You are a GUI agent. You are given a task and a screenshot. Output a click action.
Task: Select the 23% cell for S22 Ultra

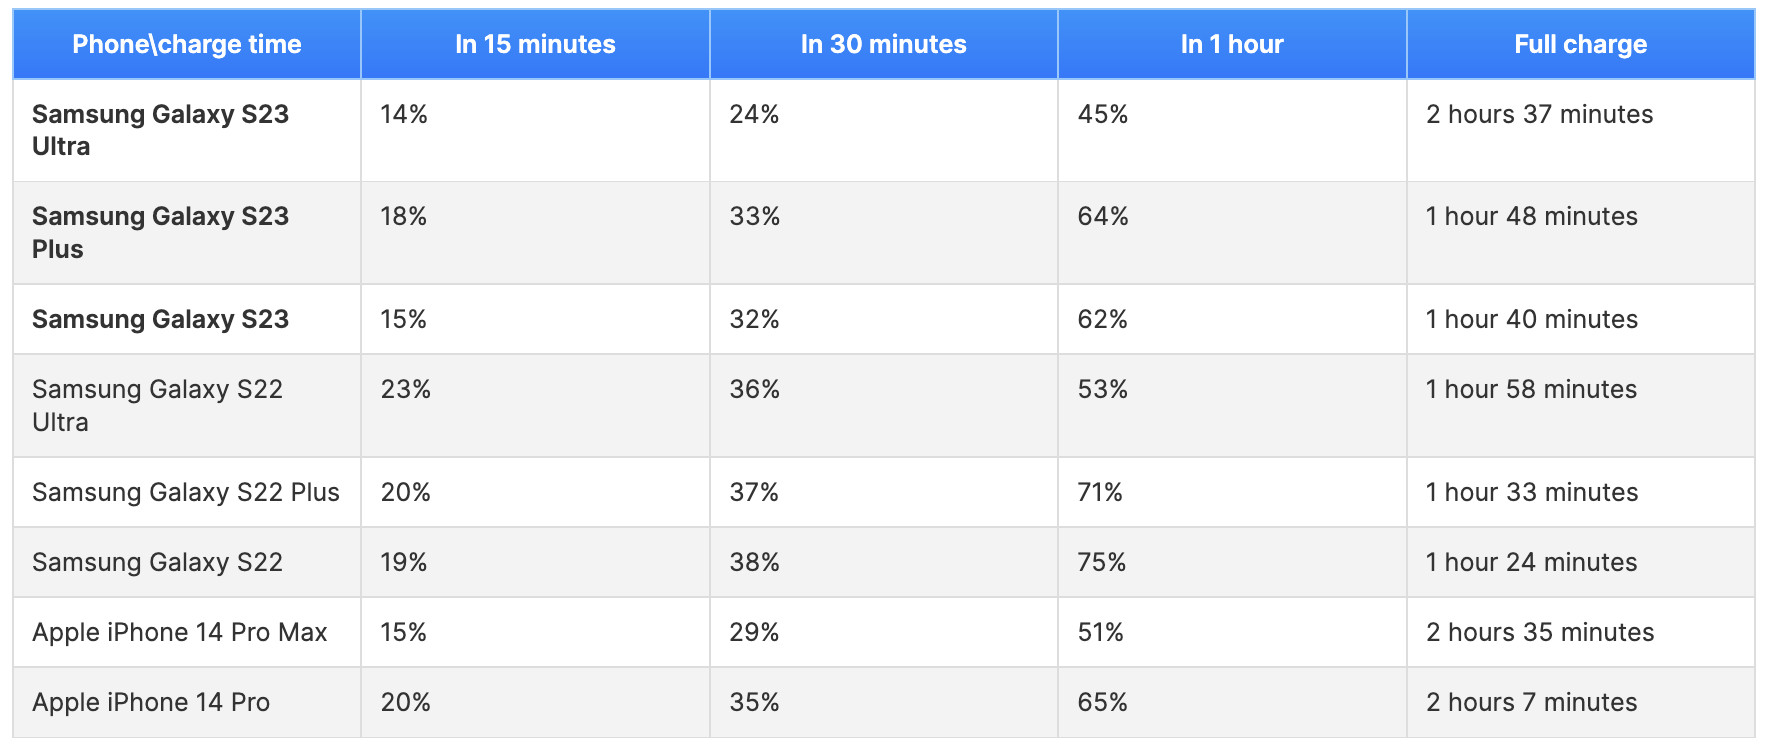pyautogui.click(x=405, y=389)
